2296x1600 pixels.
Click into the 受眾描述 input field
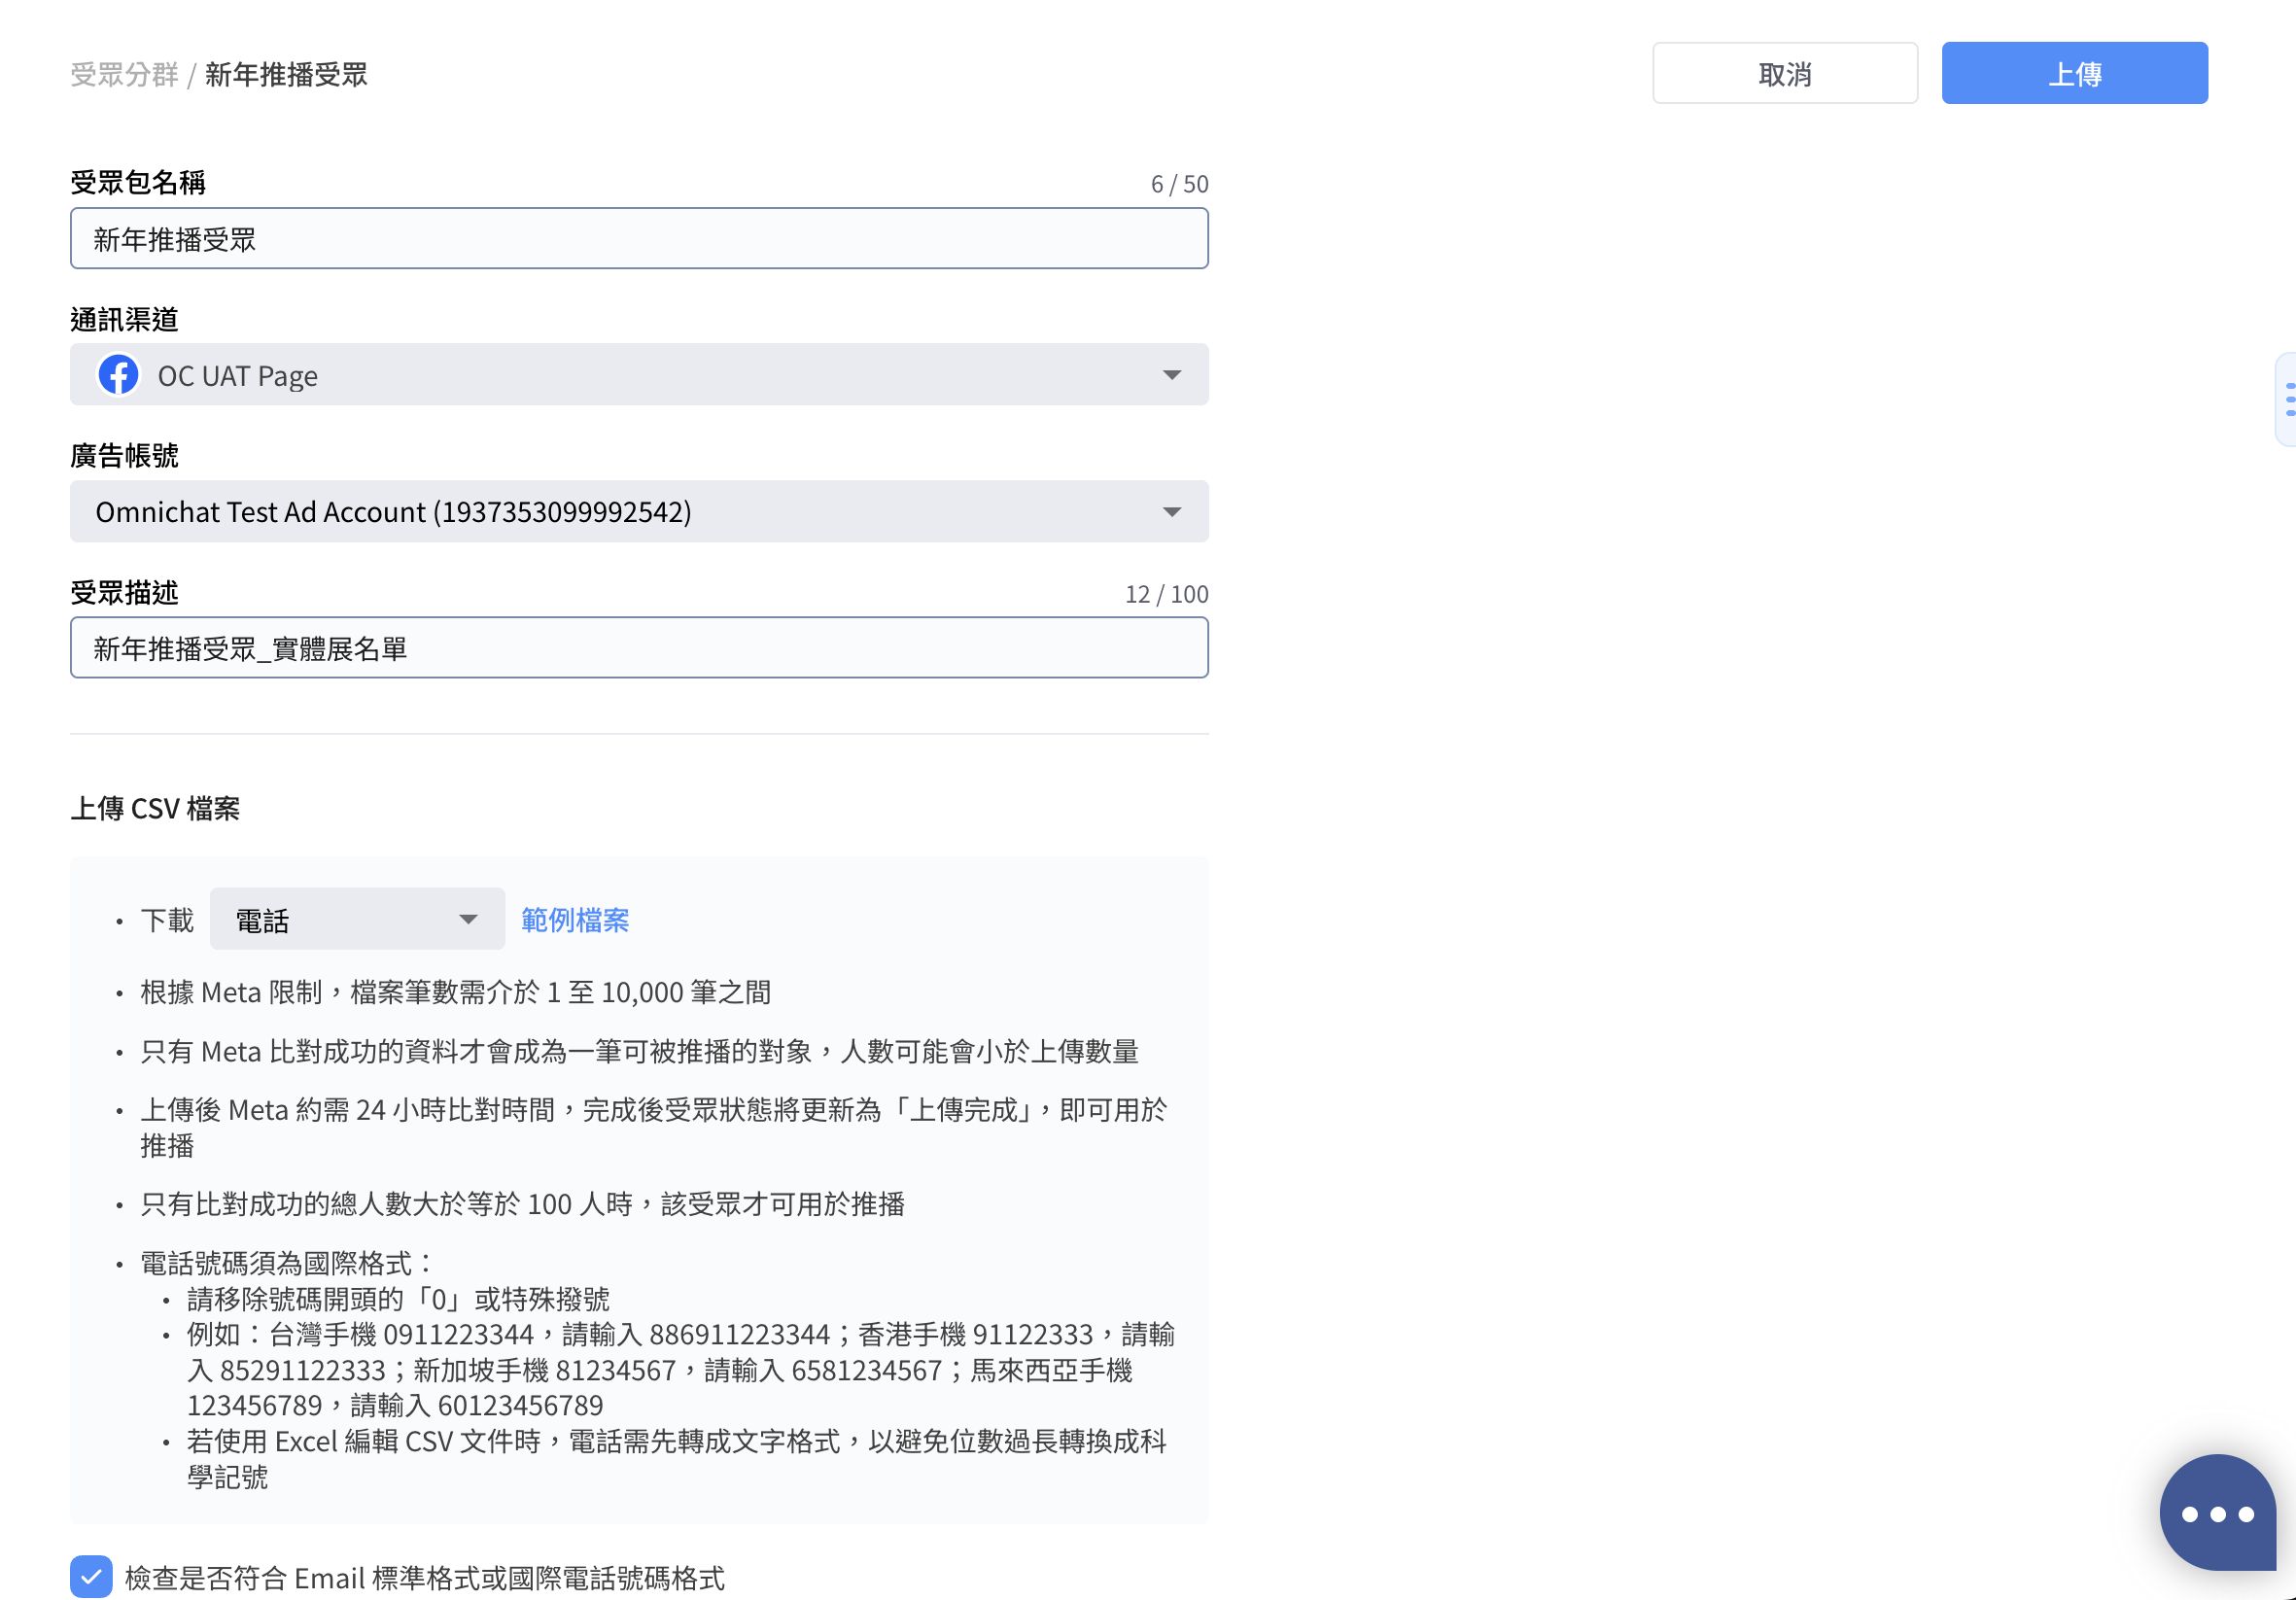[638, 648]
